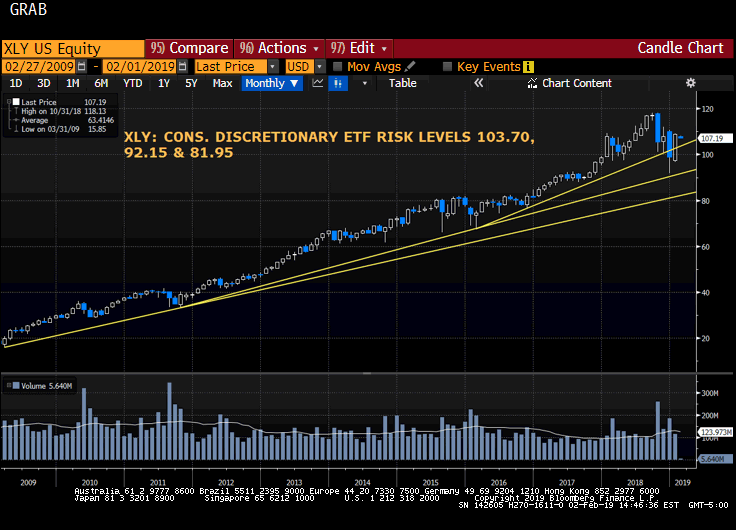Screen dimensions: 736x530
Task: Open the chart type dropdown arrow
Action: point(364,84)
